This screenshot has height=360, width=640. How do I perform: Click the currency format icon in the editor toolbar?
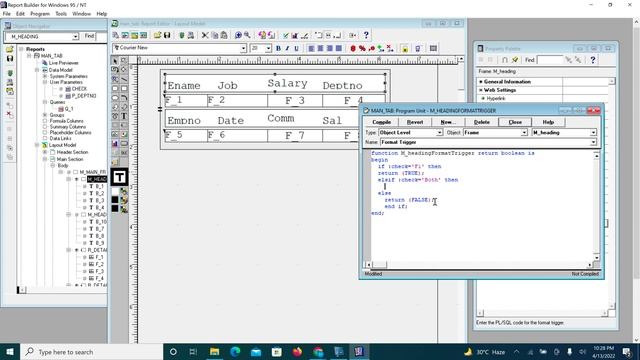tap(353, 48)
